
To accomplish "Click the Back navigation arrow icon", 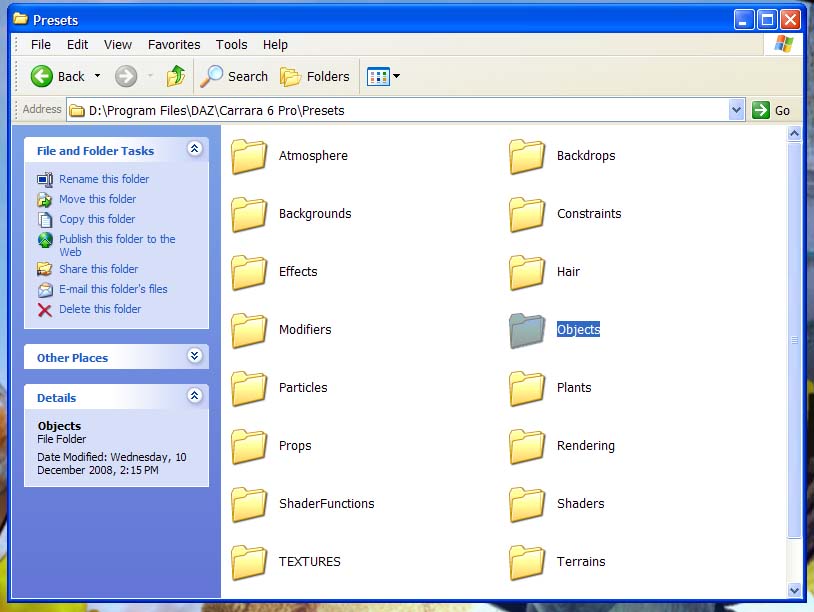I will [x=42, y=76].
